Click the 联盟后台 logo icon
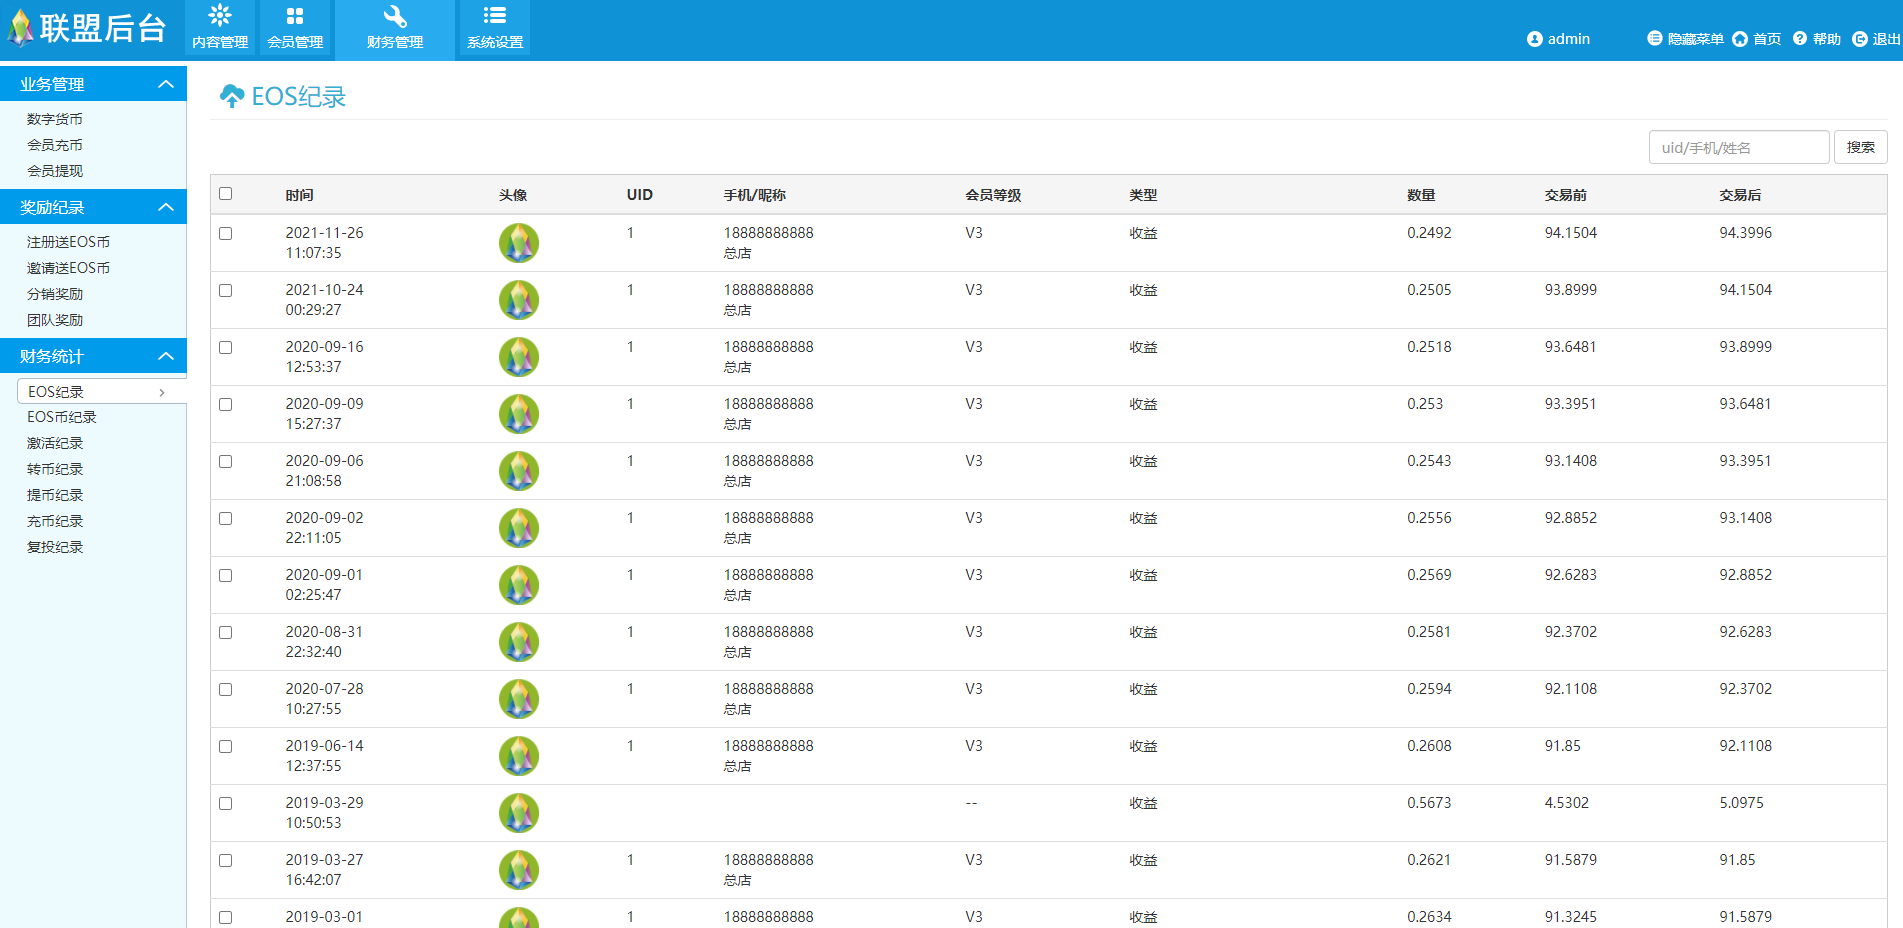Viewport: 1903px width, 928px height. [20, 29]
